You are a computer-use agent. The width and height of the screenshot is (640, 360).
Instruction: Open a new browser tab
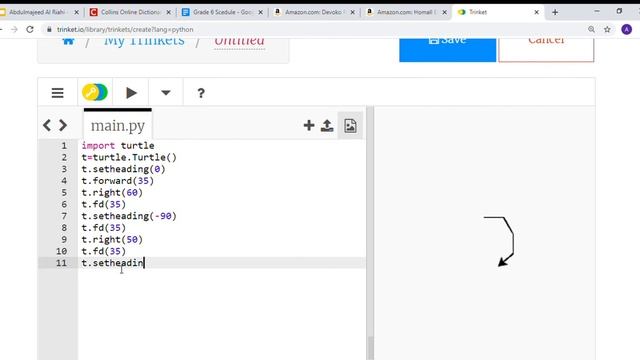click(x=555, y=12)
